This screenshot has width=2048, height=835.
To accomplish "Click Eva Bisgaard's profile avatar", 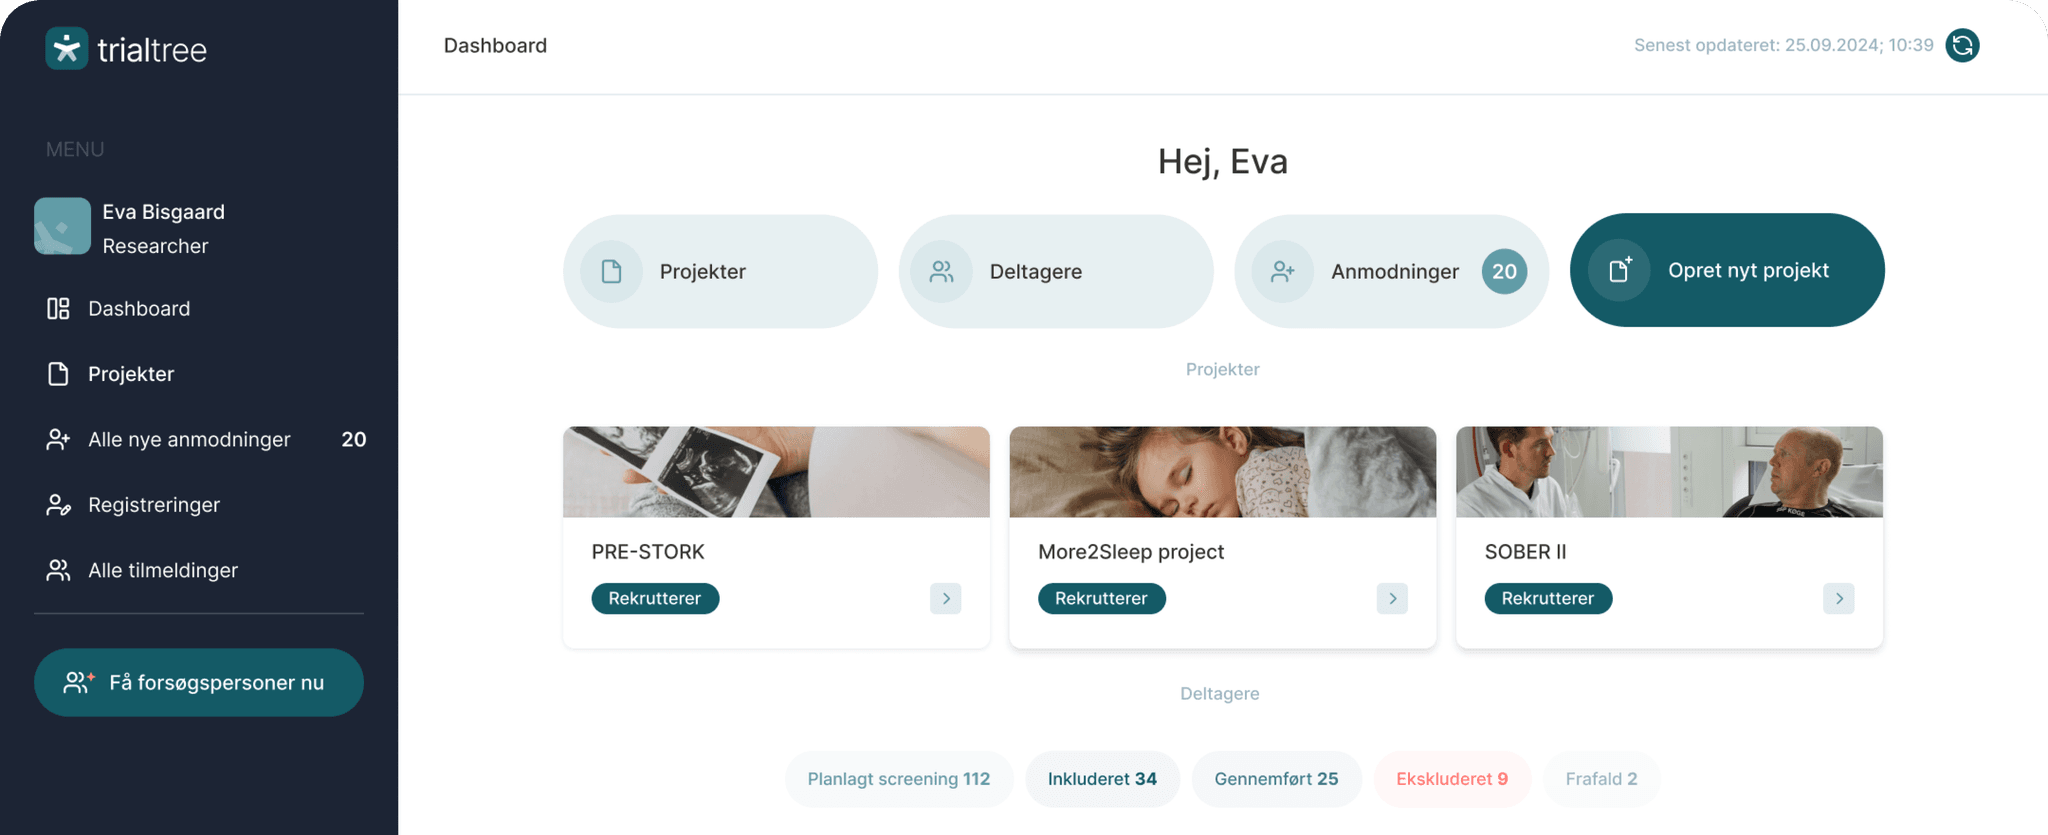I will coord(62,226).
